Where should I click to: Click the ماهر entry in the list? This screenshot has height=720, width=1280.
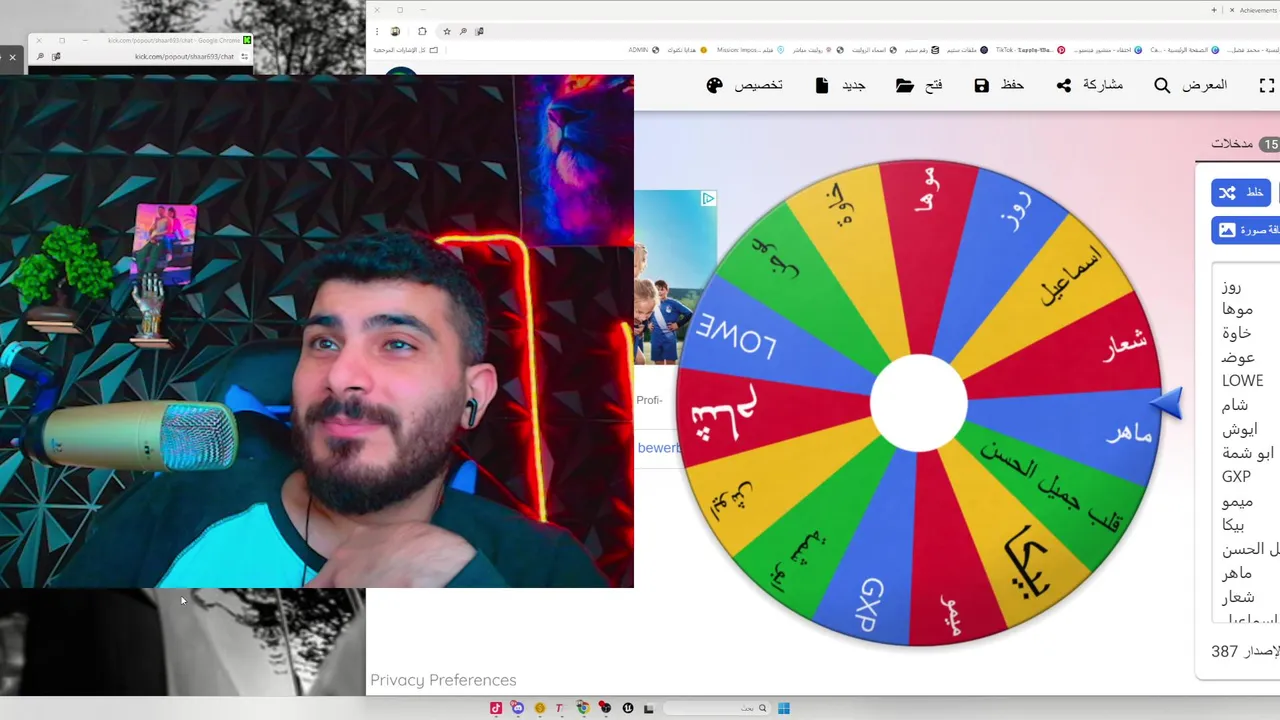click(x=1237, y=573)
